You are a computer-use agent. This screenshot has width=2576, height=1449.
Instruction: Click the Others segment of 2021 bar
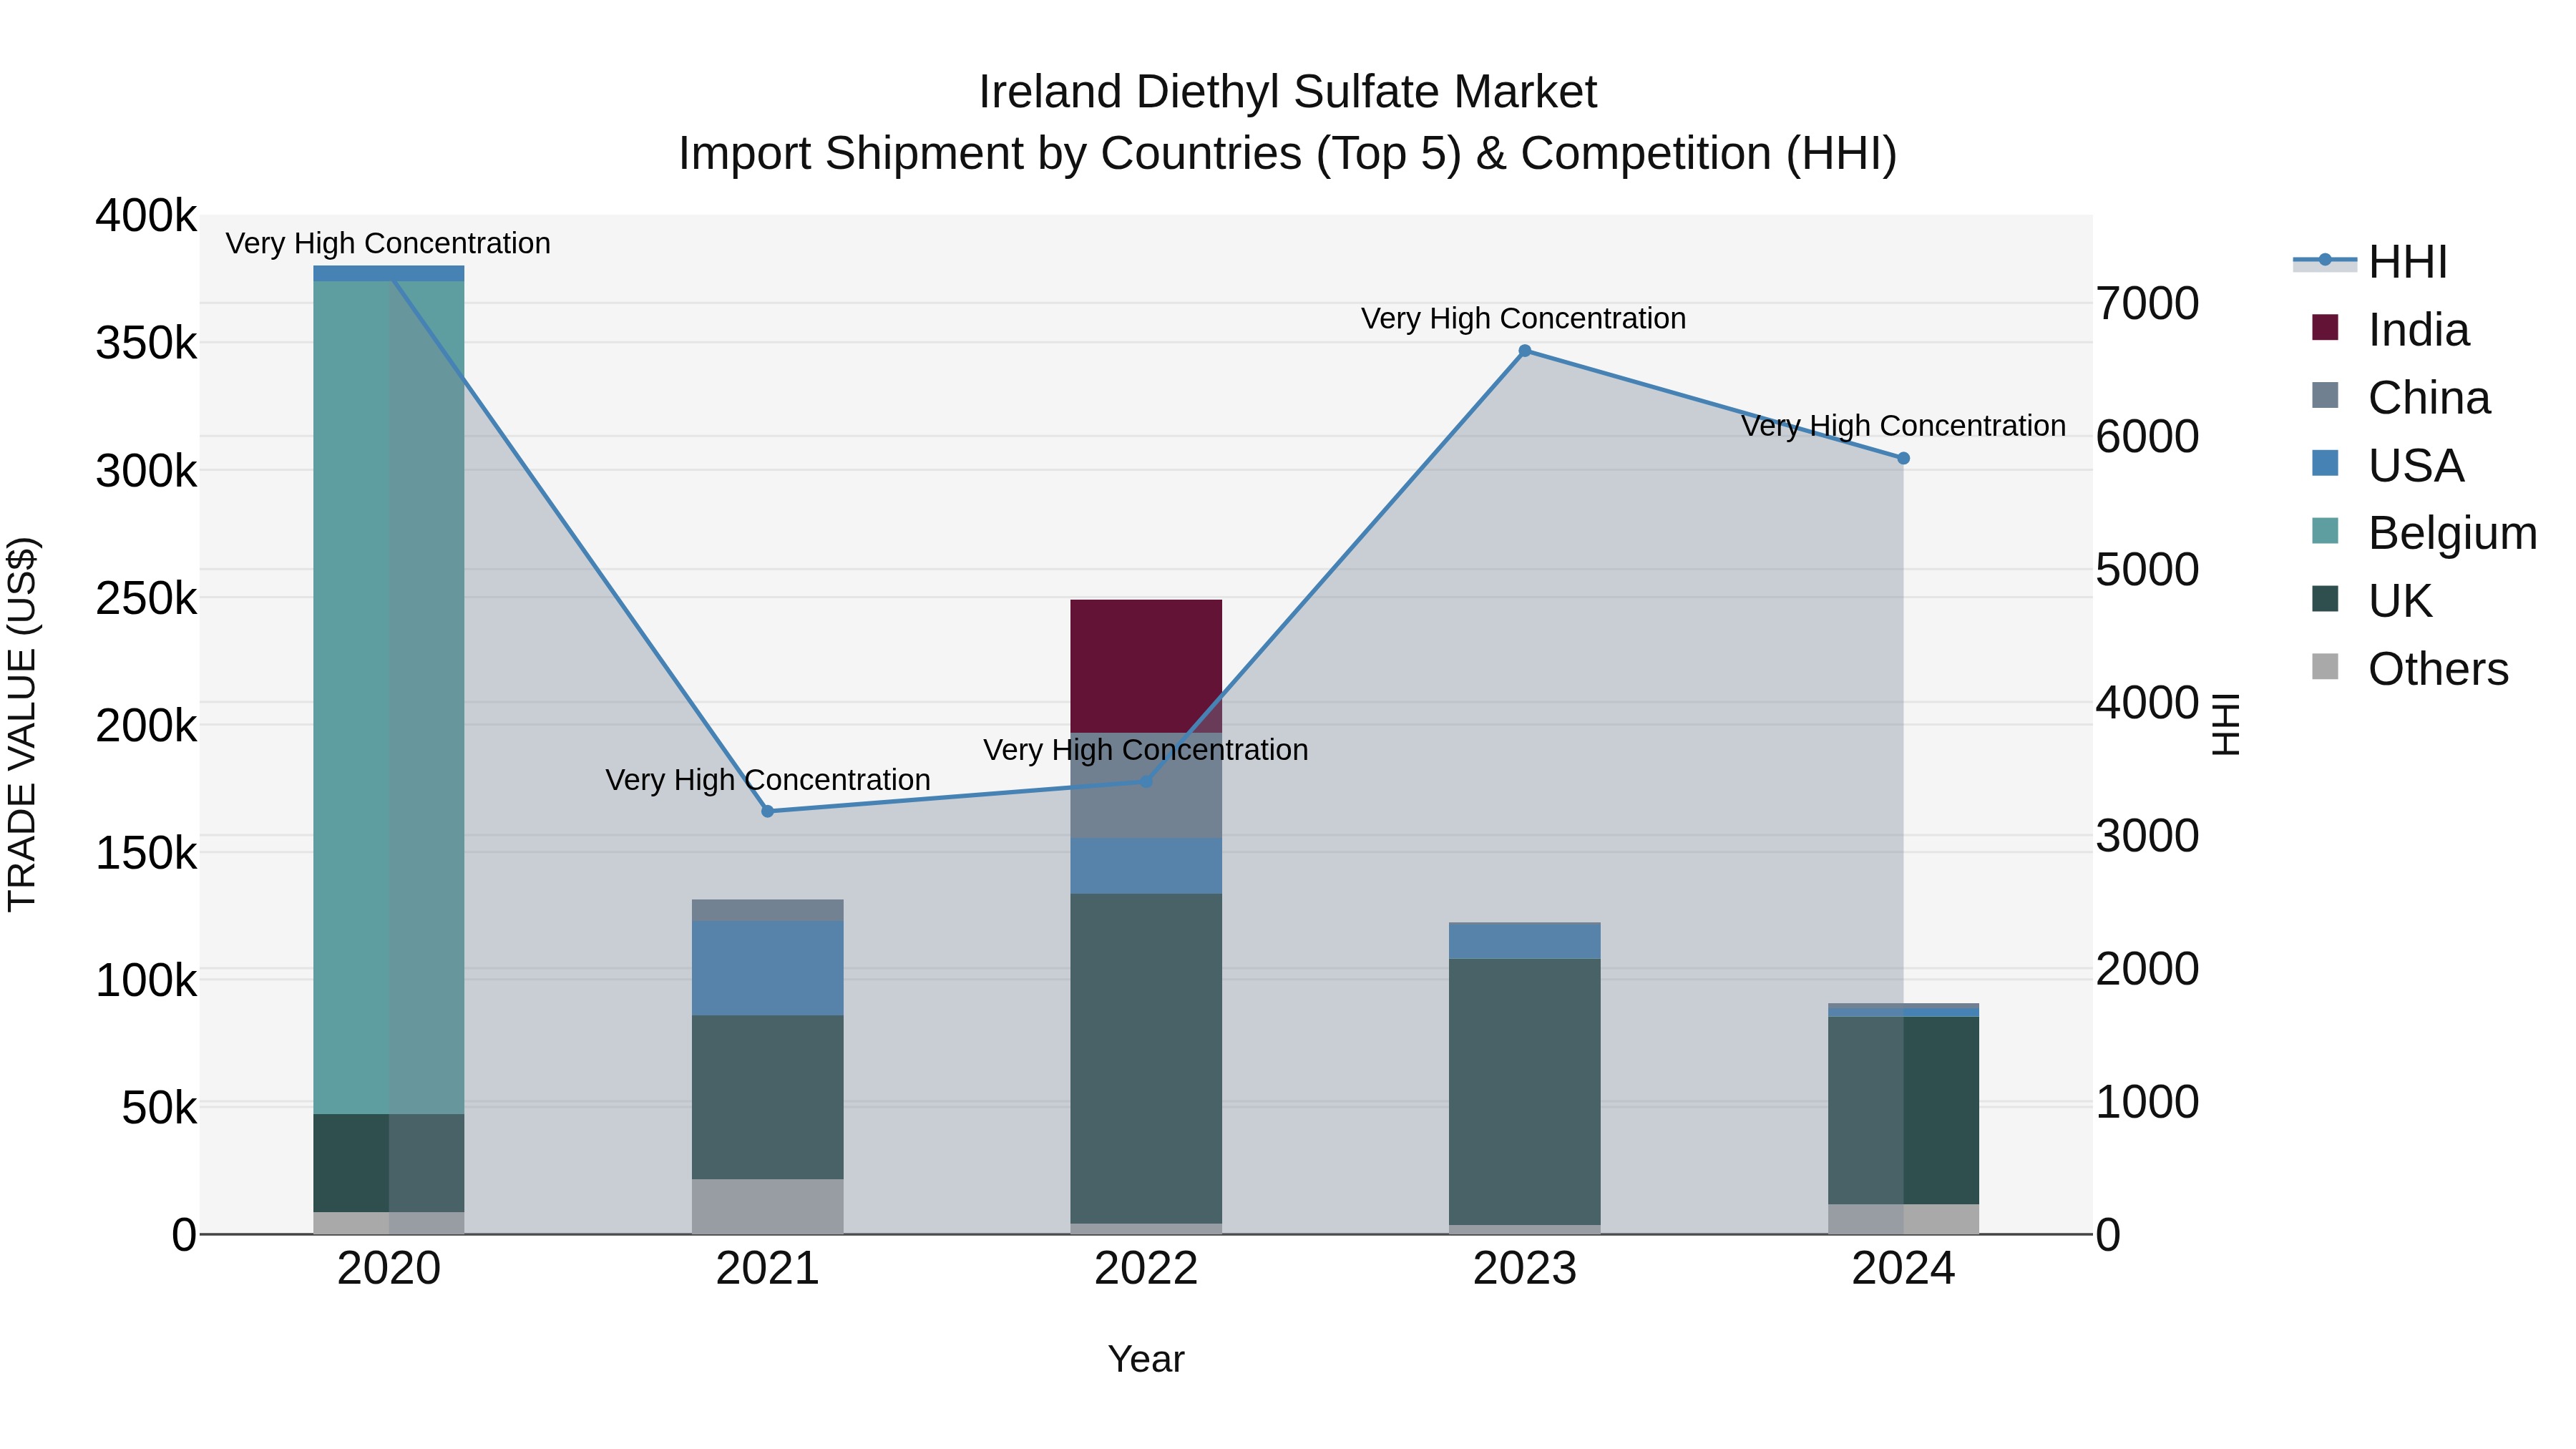pyautogui.click(x=768, y=1206)
